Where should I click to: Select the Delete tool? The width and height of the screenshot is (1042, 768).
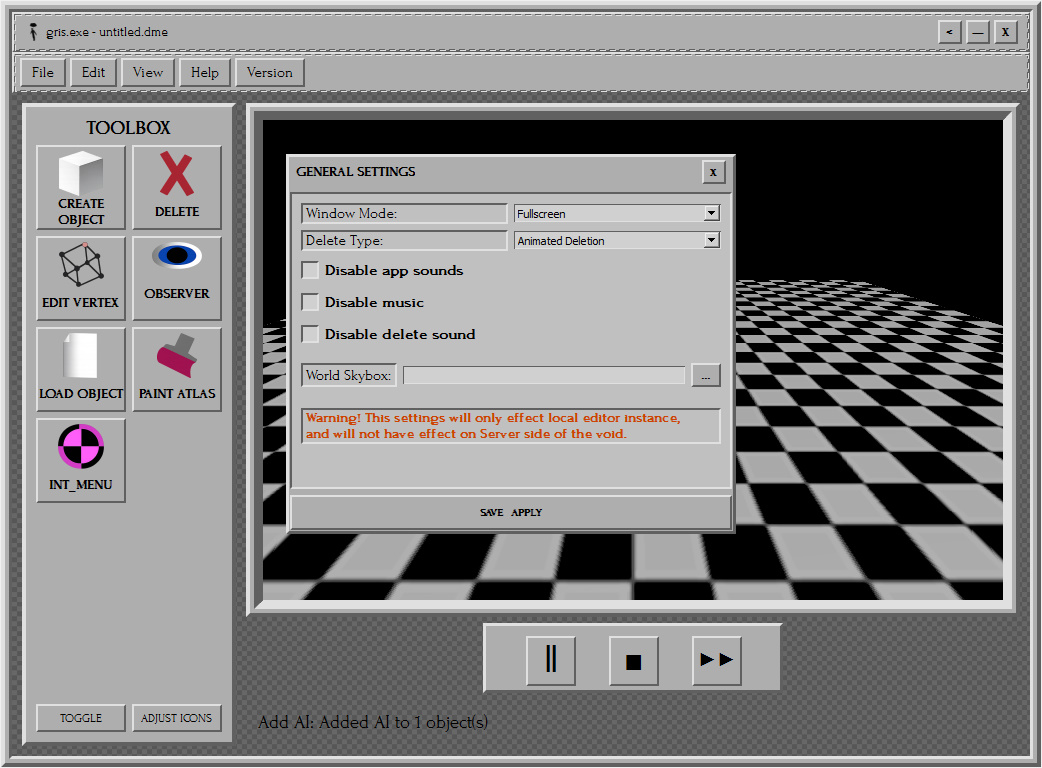[177, 187]
